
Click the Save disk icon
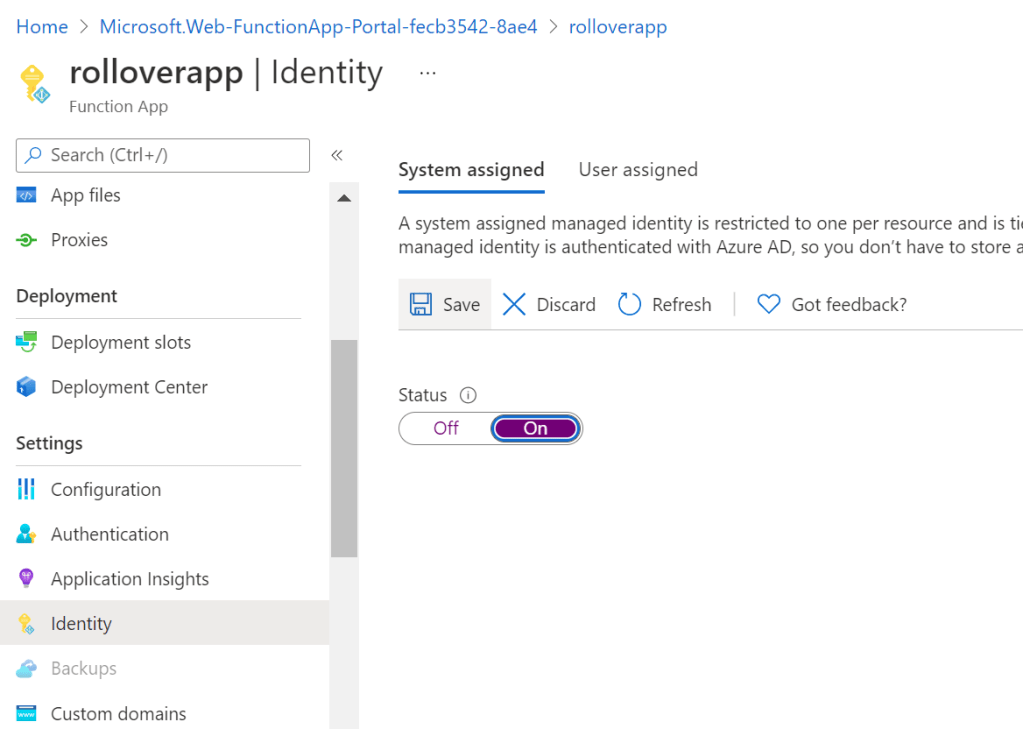(x=421, y=304)
